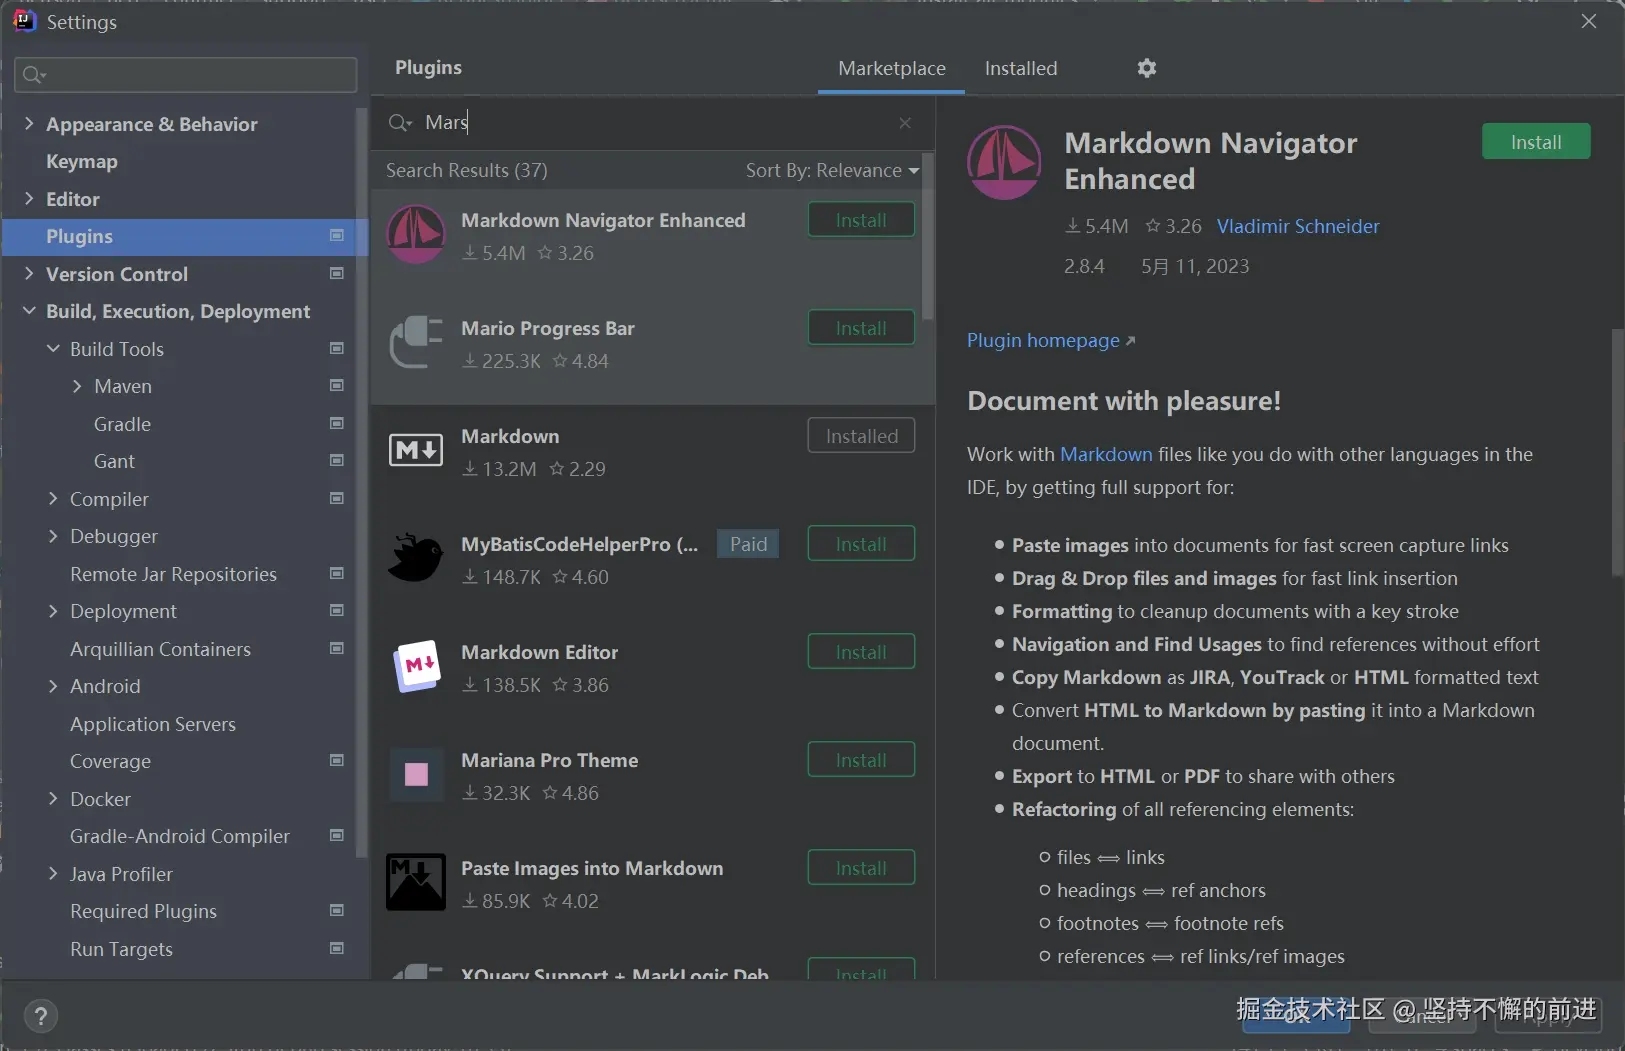
Task: Click project-level icon beside Run Targets
Action: tap(337, 948)
